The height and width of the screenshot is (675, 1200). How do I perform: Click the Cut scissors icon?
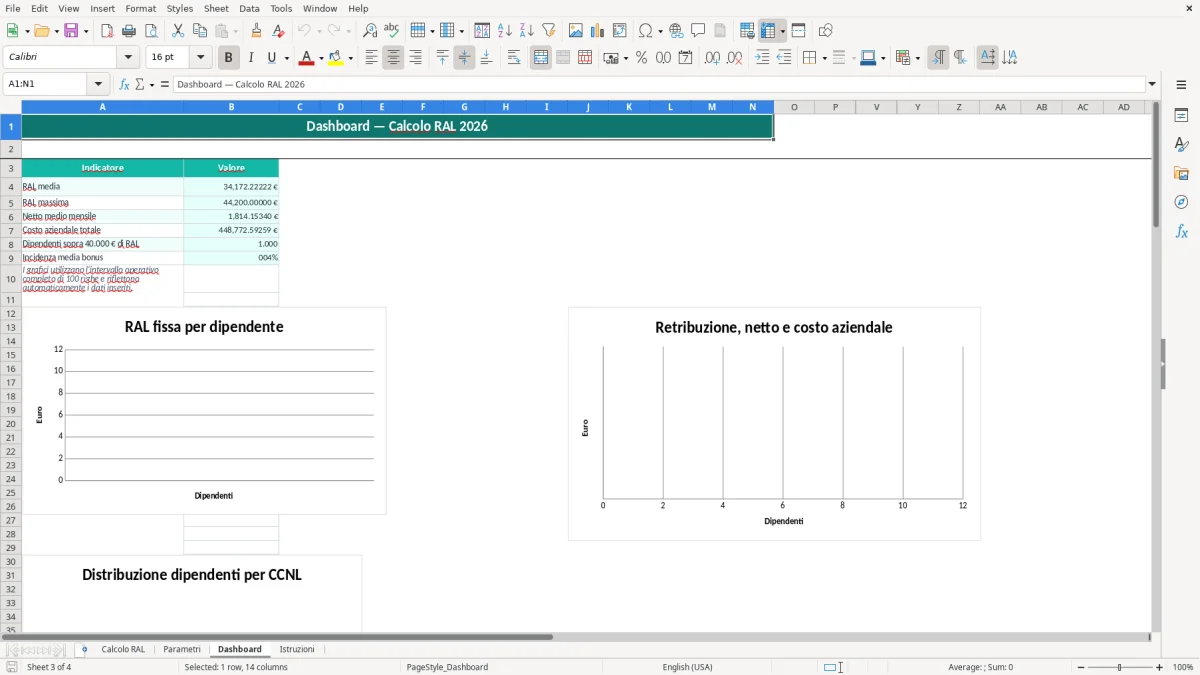pos(178,31)
